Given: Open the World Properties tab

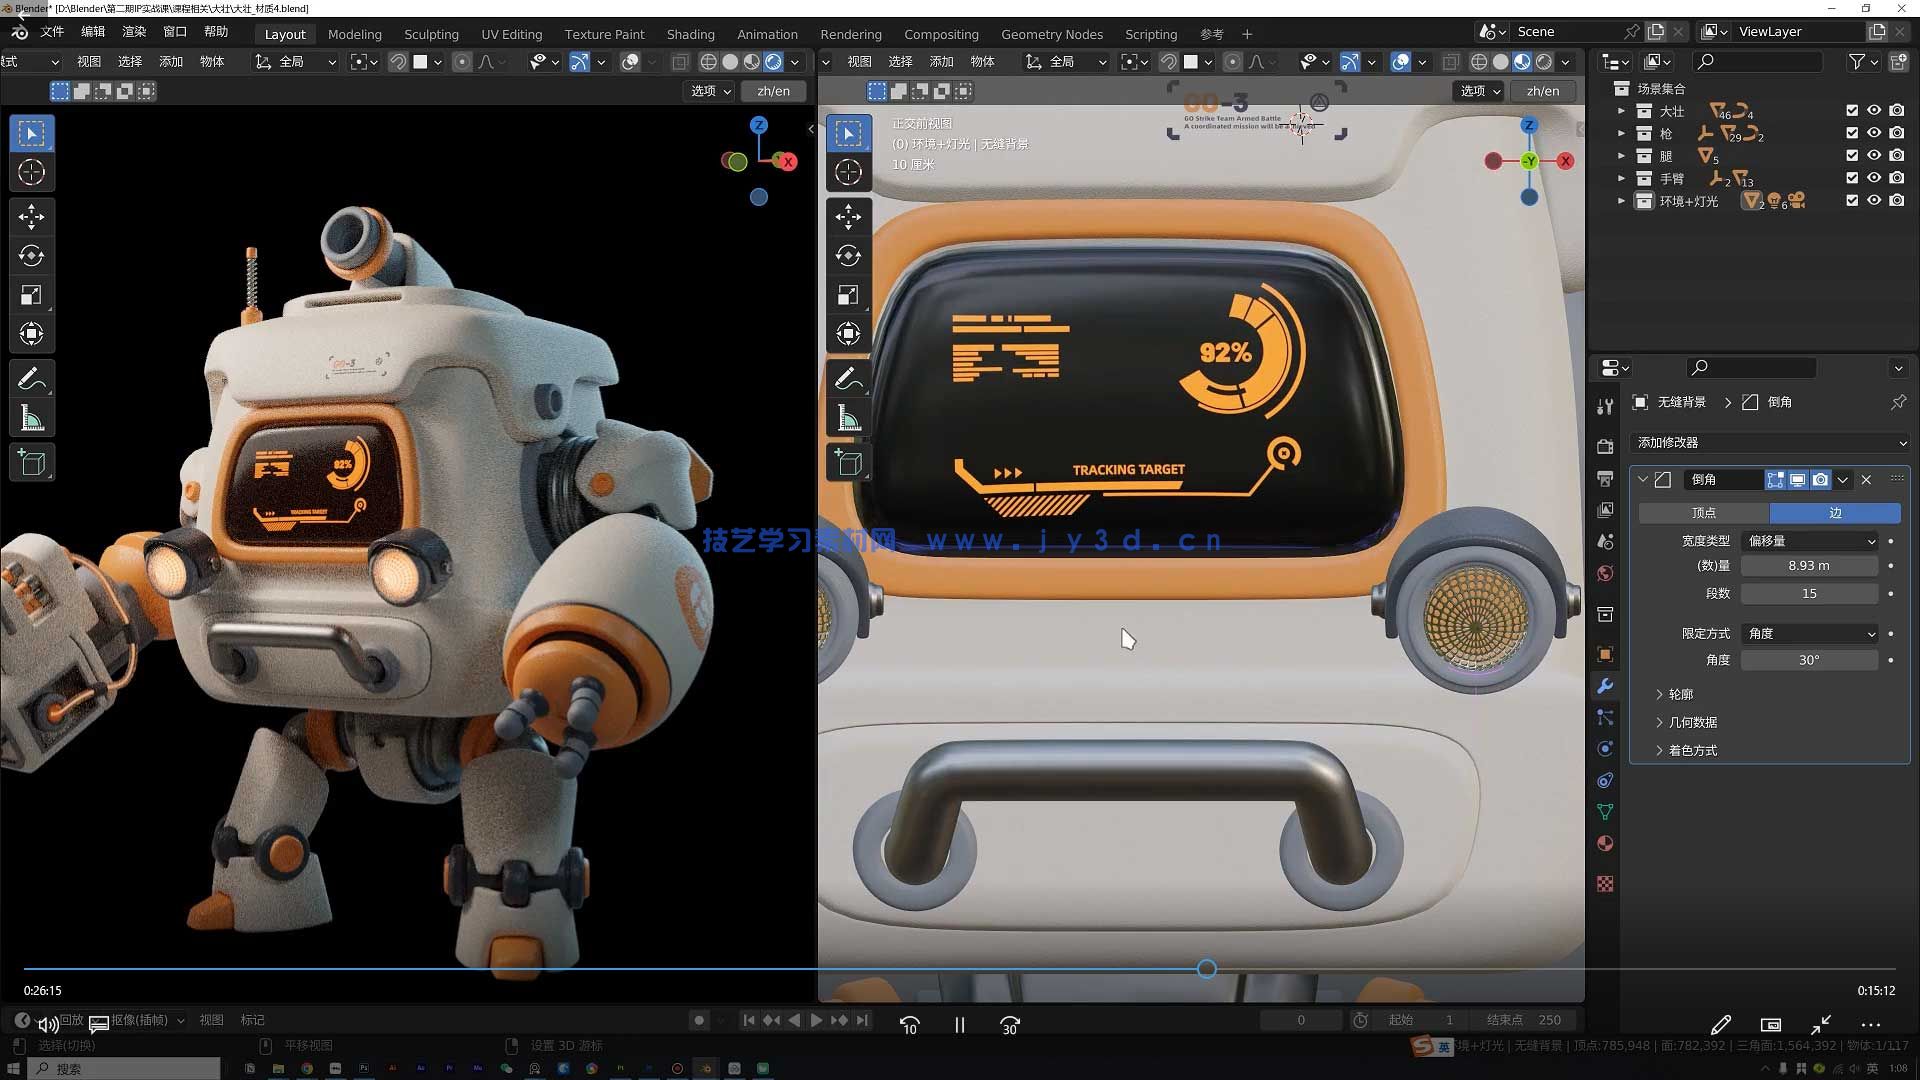Looking at the screenshot, I should (x=1605, y=573).
